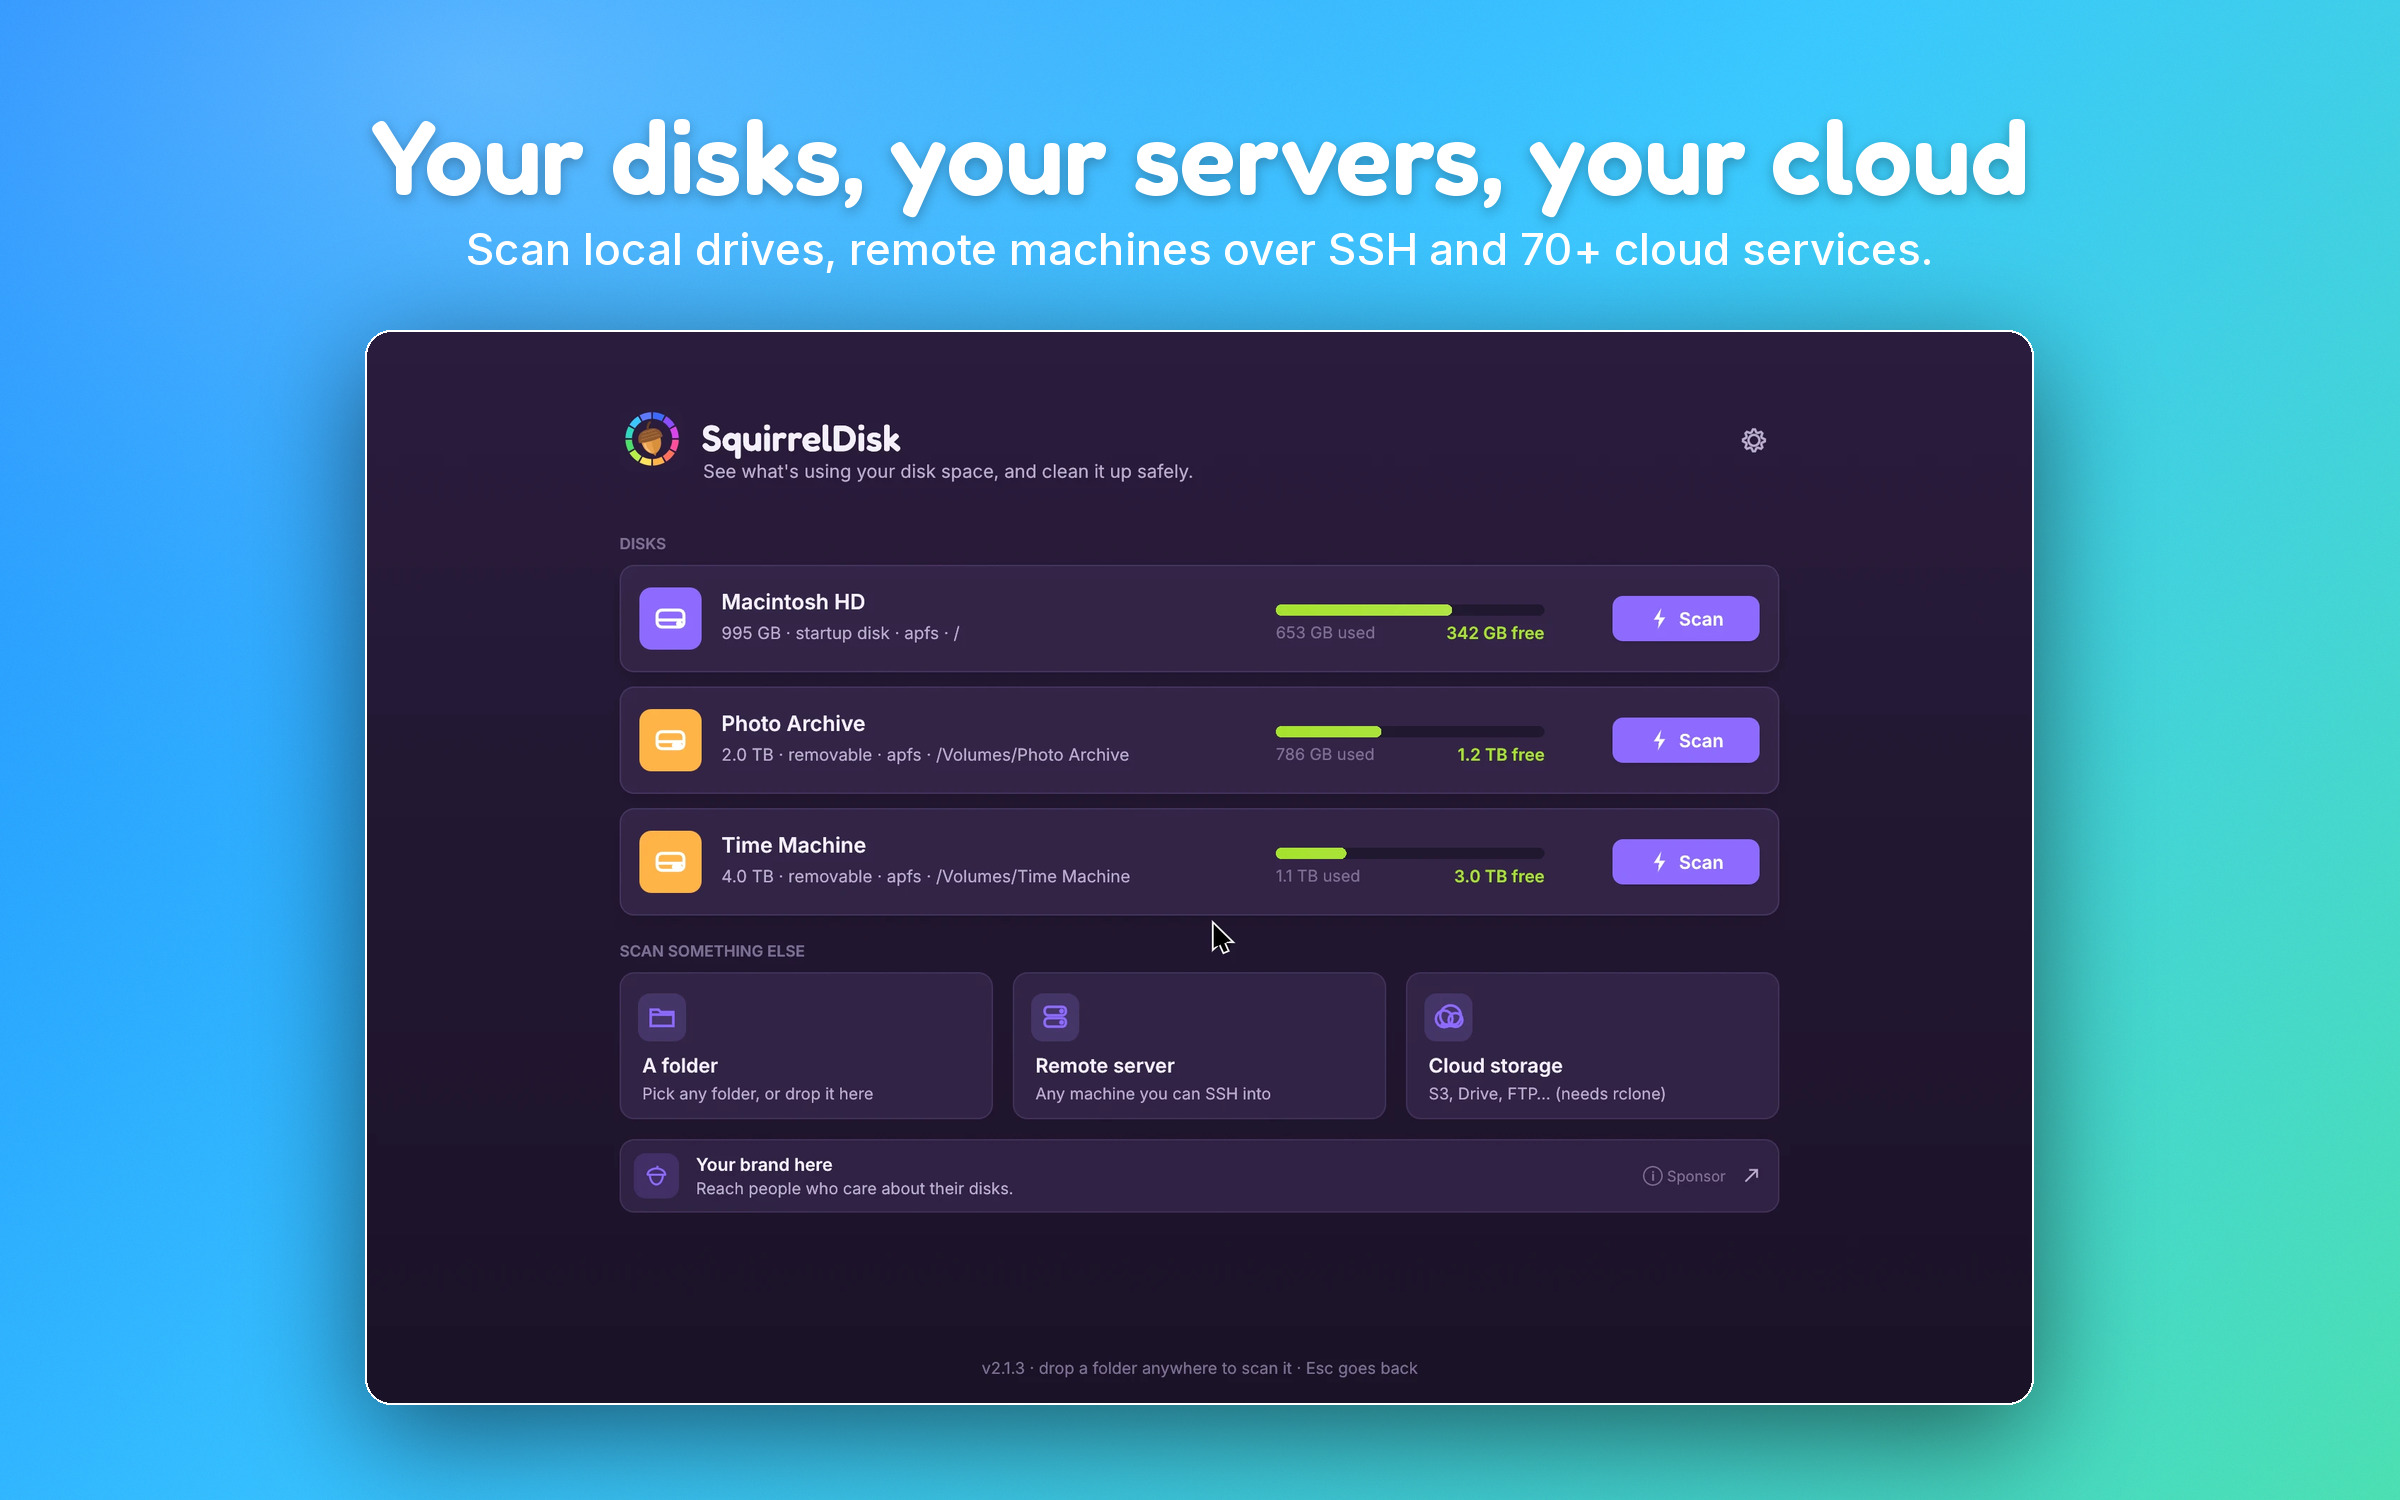Click the Photo Archive disk name
Screen dimensions: 2400x1500
(793, 723)
